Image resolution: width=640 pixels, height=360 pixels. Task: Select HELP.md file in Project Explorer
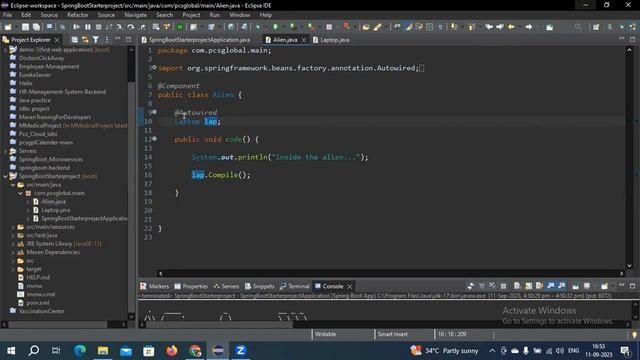point(38,278)
